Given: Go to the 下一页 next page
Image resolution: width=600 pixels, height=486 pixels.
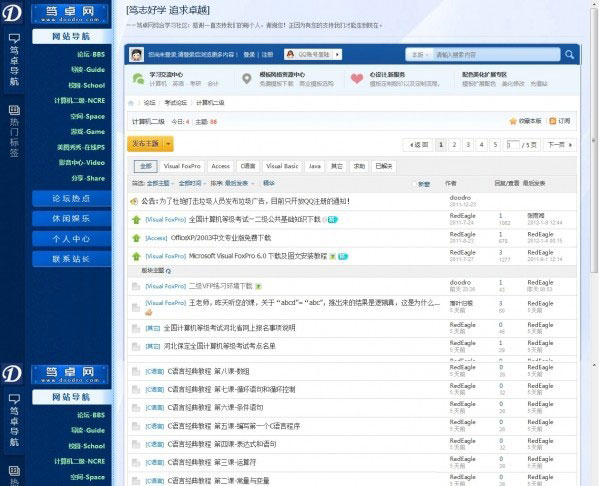Looking at the screenshot, I should (x=557, y=144).
